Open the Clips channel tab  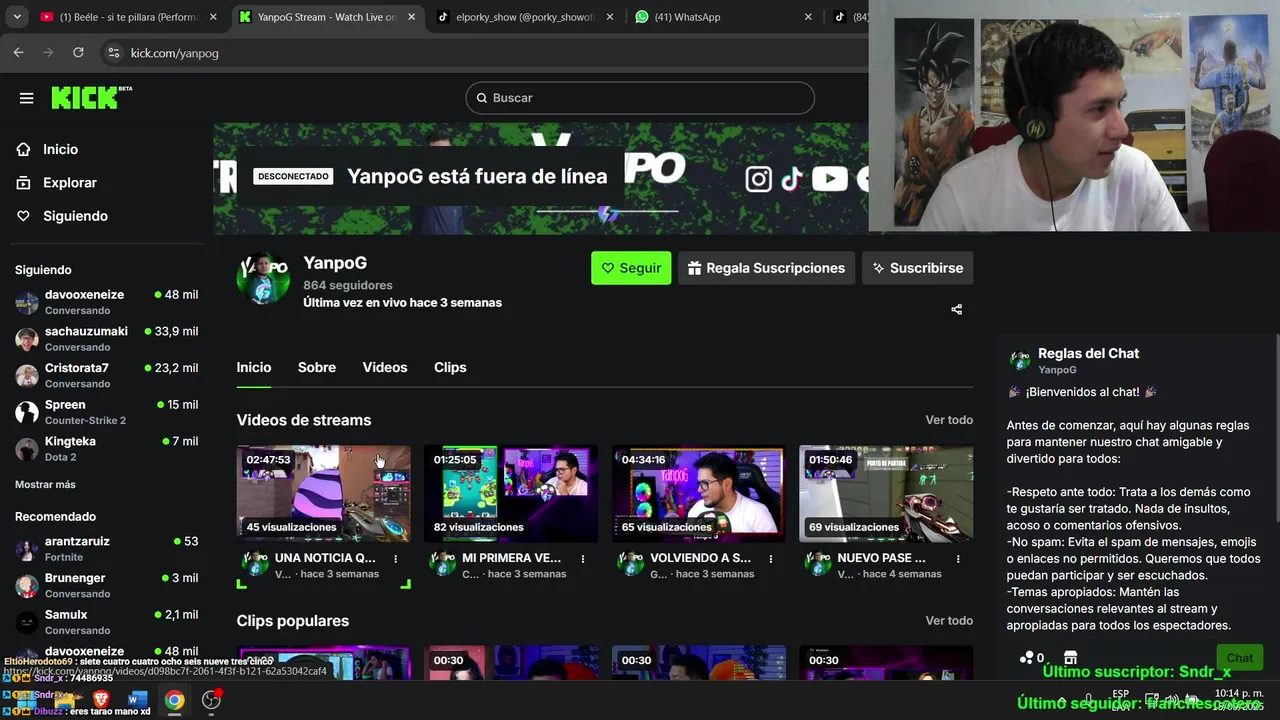tap(450, 368)
